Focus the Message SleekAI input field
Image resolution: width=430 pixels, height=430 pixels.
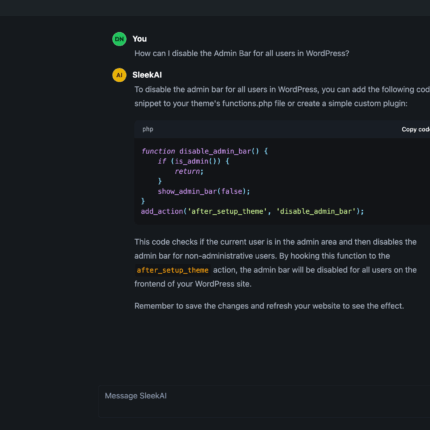264,401
